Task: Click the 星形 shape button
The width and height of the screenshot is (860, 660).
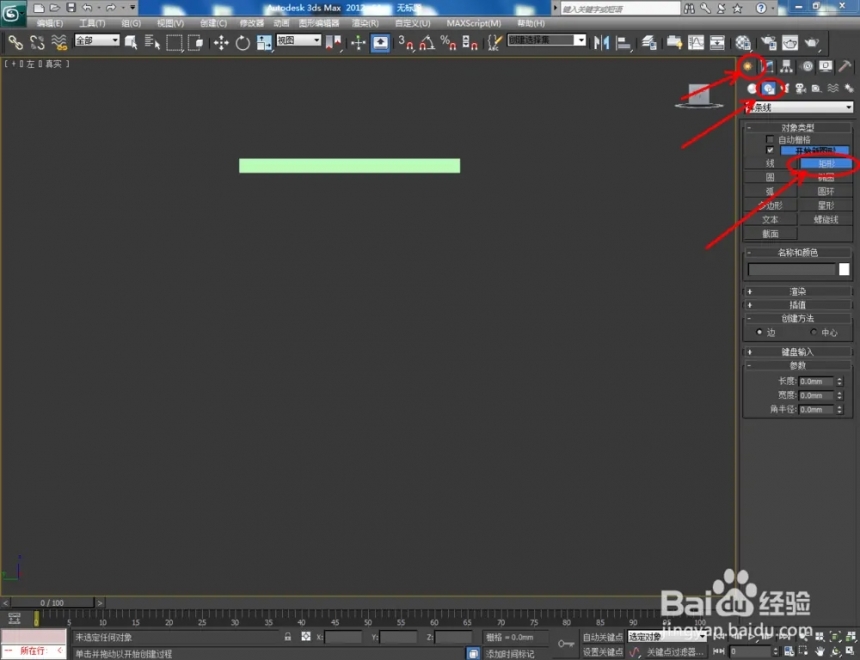Action: (x=826, y=205)
